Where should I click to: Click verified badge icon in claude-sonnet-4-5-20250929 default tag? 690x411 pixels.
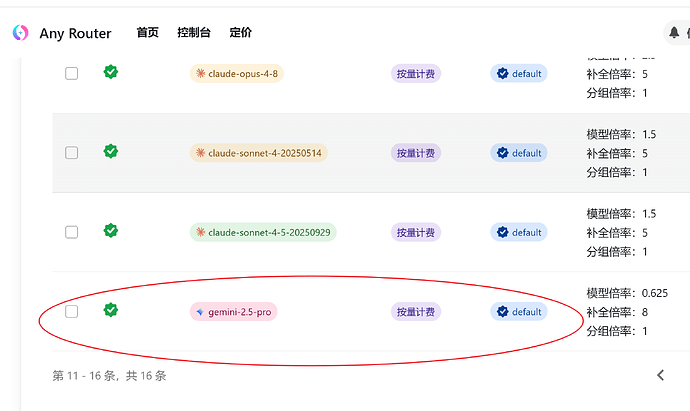(x=503, y=232)
